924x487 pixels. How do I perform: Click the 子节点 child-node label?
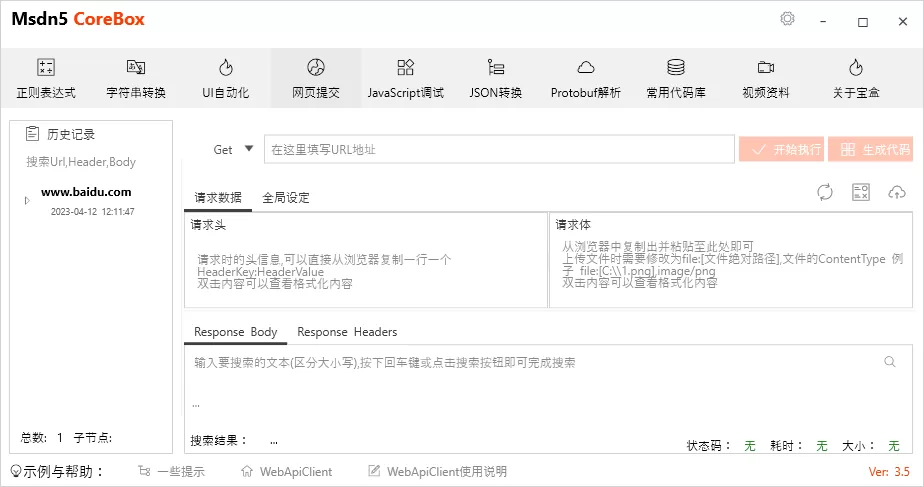click(93, 437)
